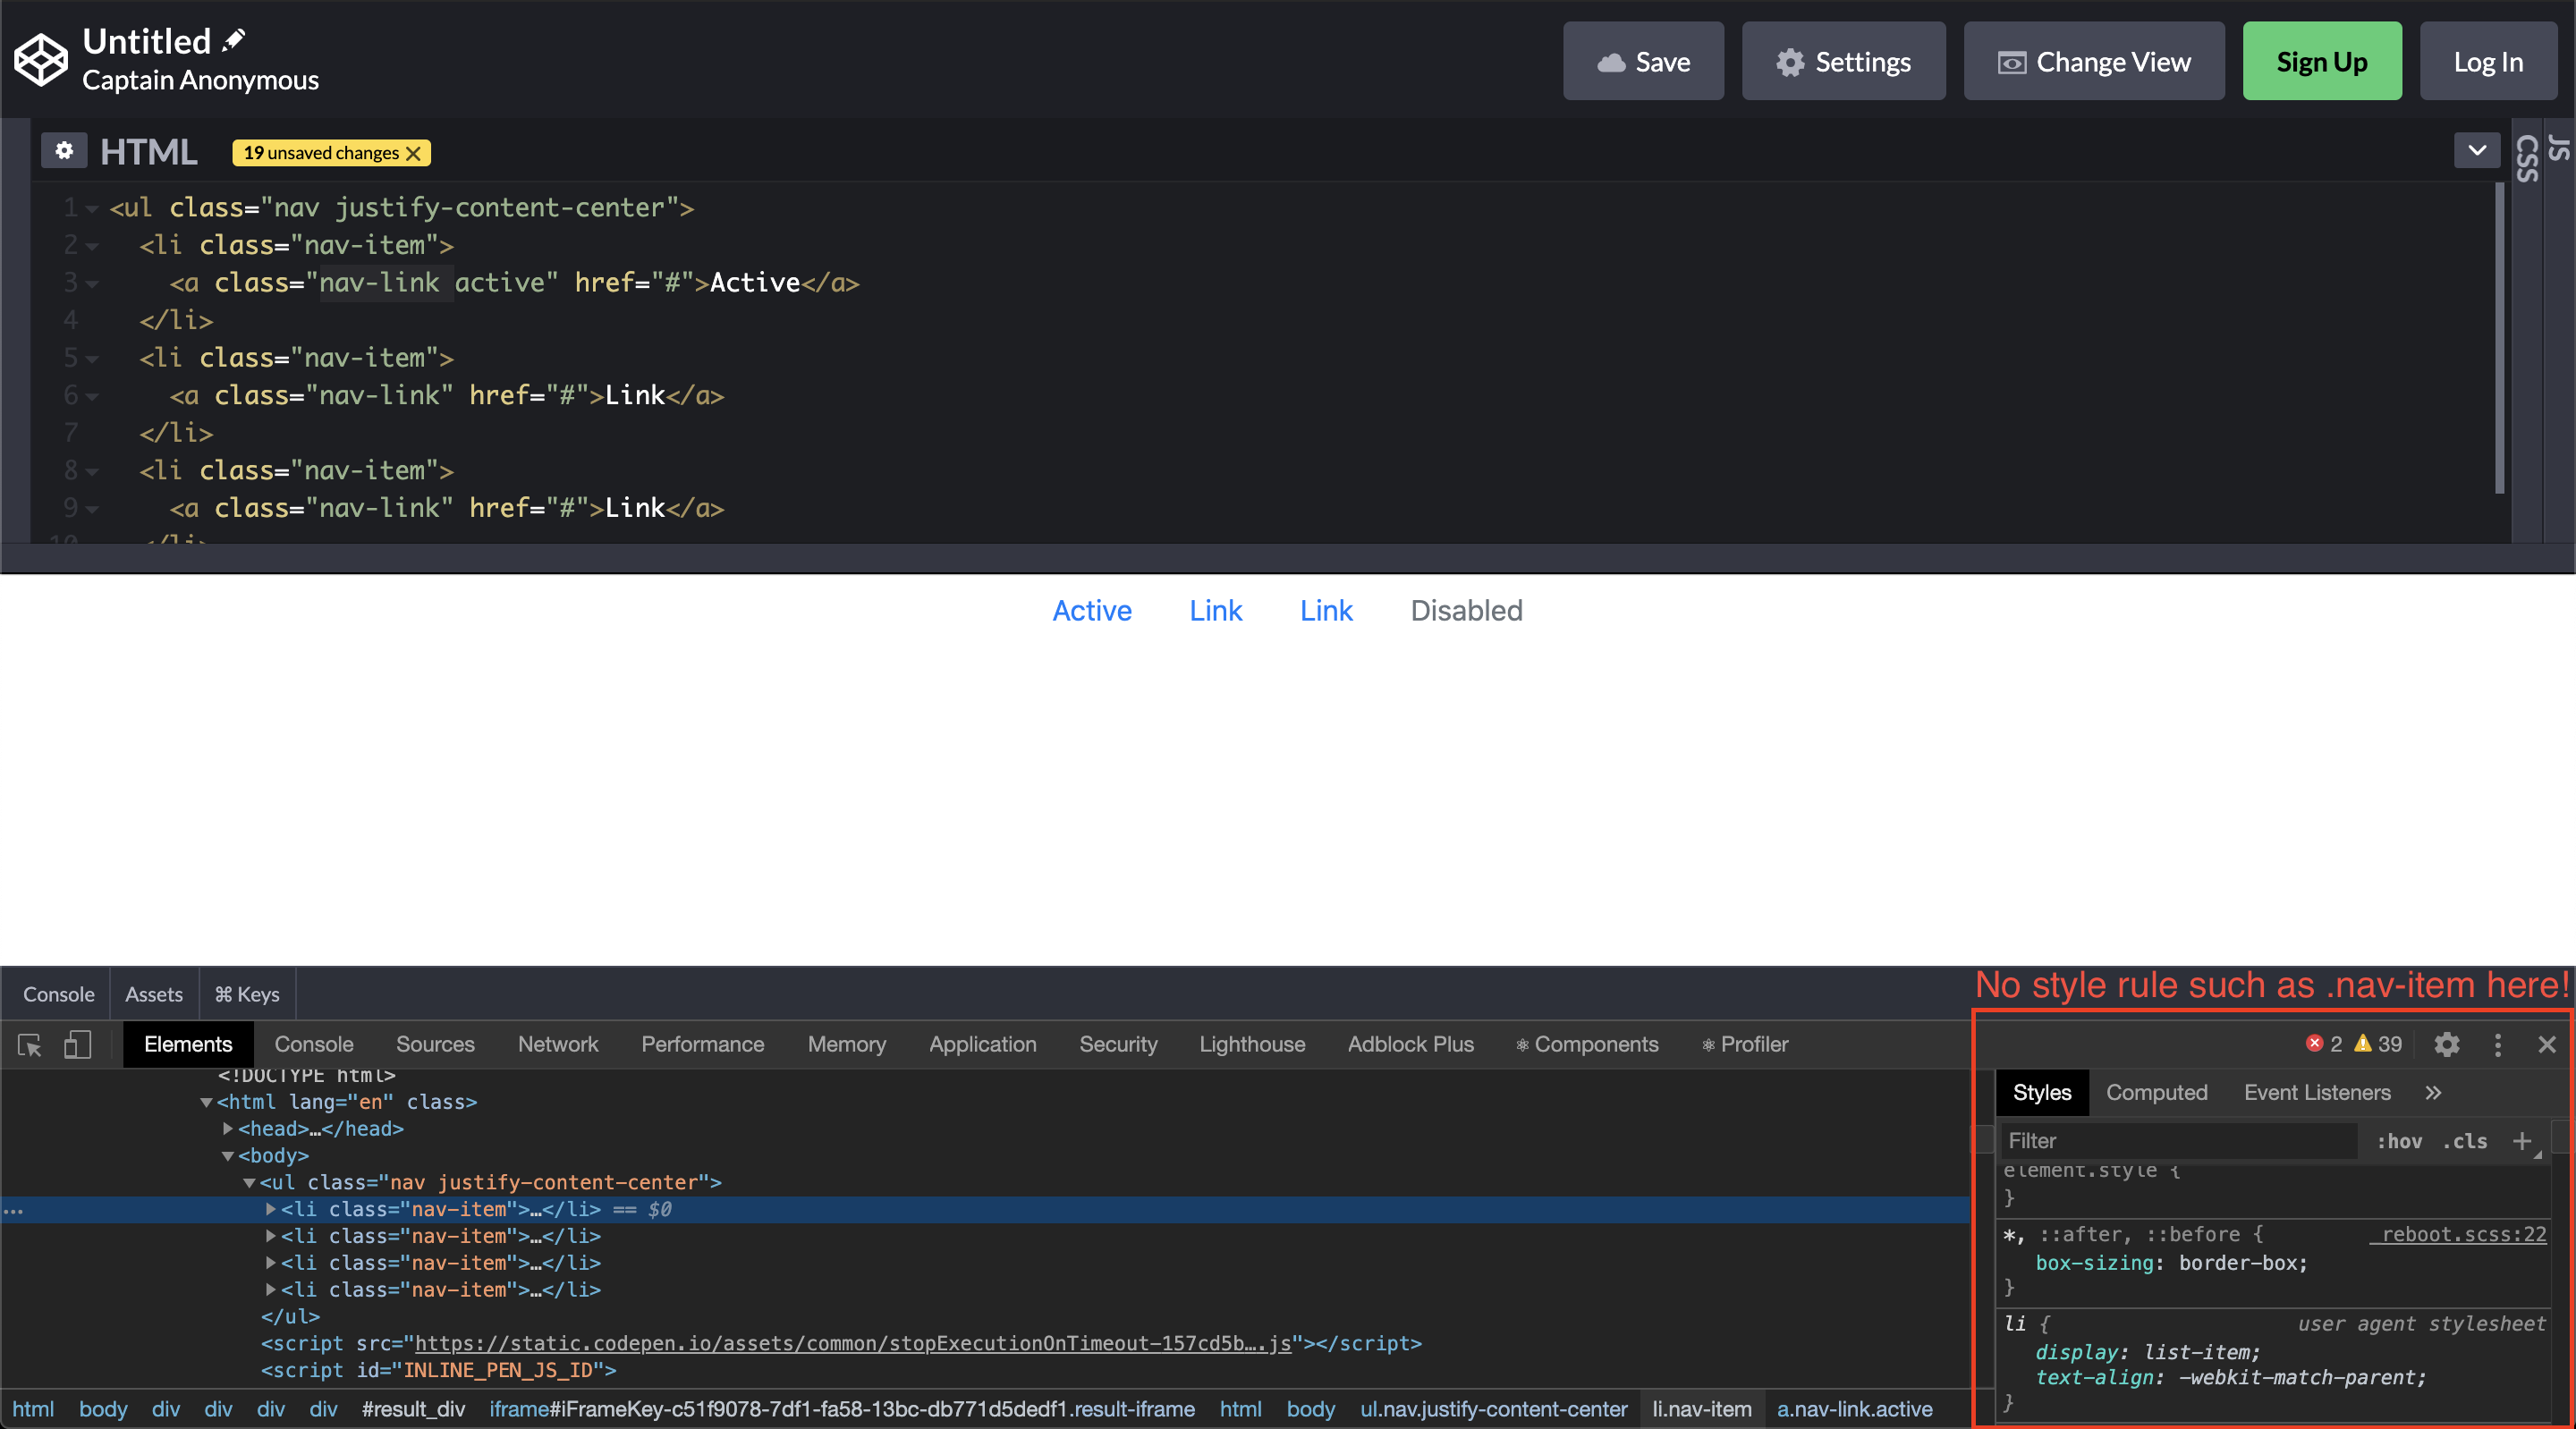This screenshot has height=1429, width=2576.
Task: Open the CodePen Console panel
Action: click(58, 994)
